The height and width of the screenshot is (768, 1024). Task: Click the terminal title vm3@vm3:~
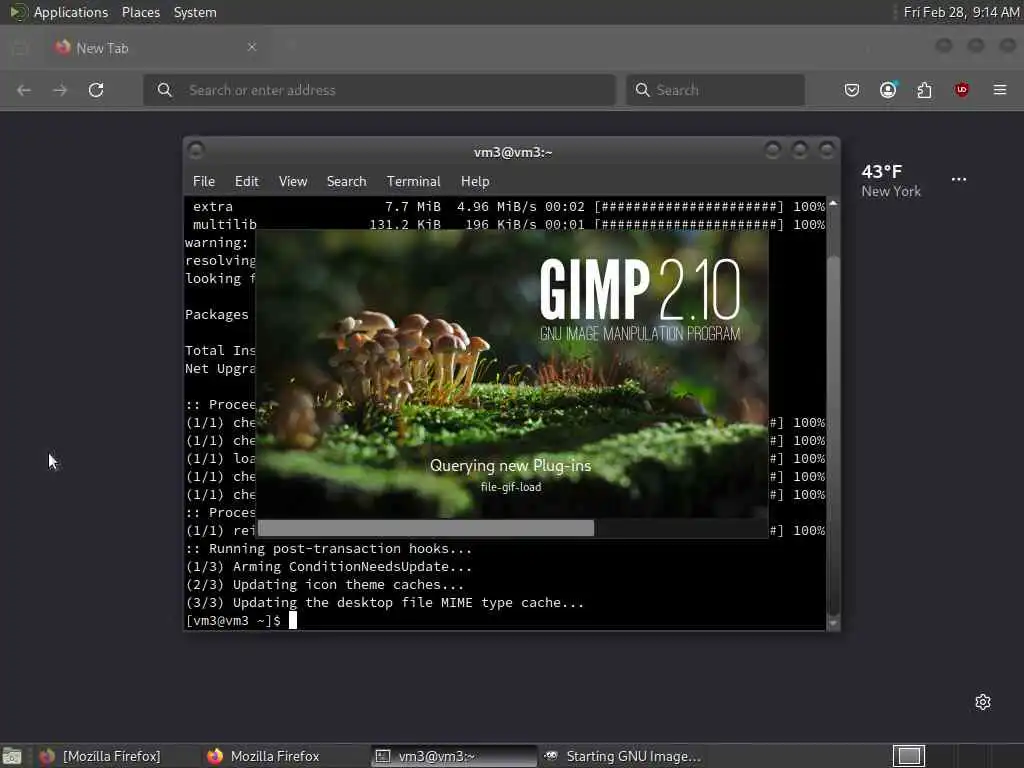[x=513, y=152]
